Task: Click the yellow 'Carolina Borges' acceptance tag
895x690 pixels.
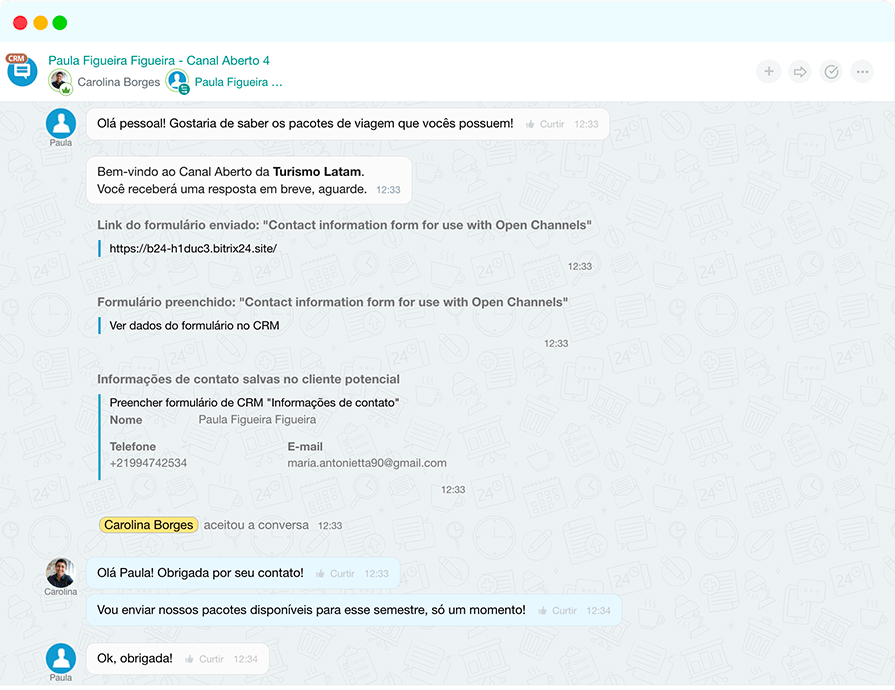Action: 148,524
